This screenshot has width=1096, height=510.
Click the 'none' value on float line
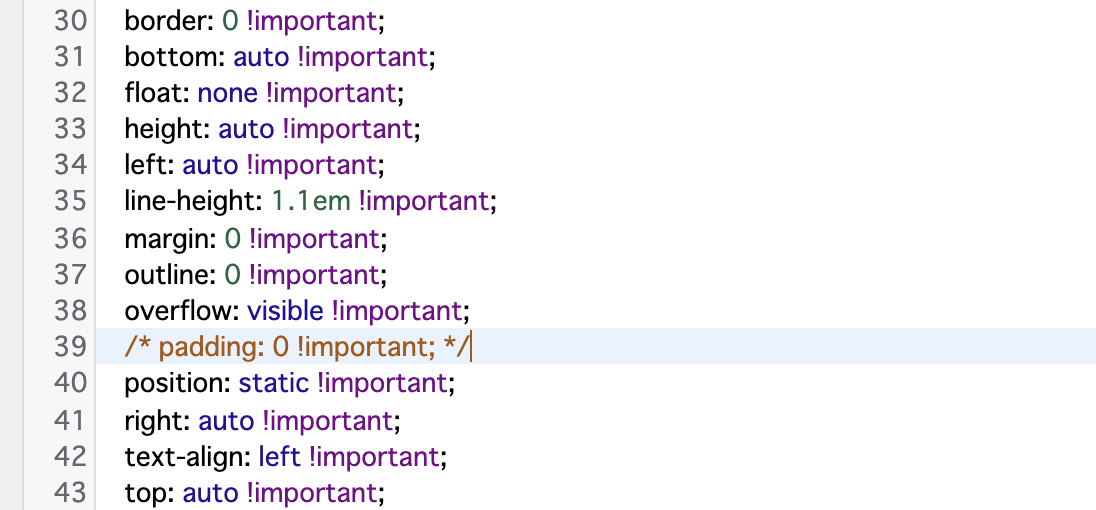point(228,93)
